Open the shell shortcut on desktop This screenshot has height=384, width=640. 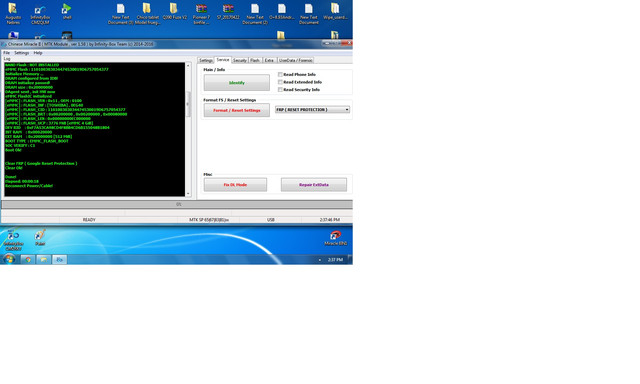point(67,11)
